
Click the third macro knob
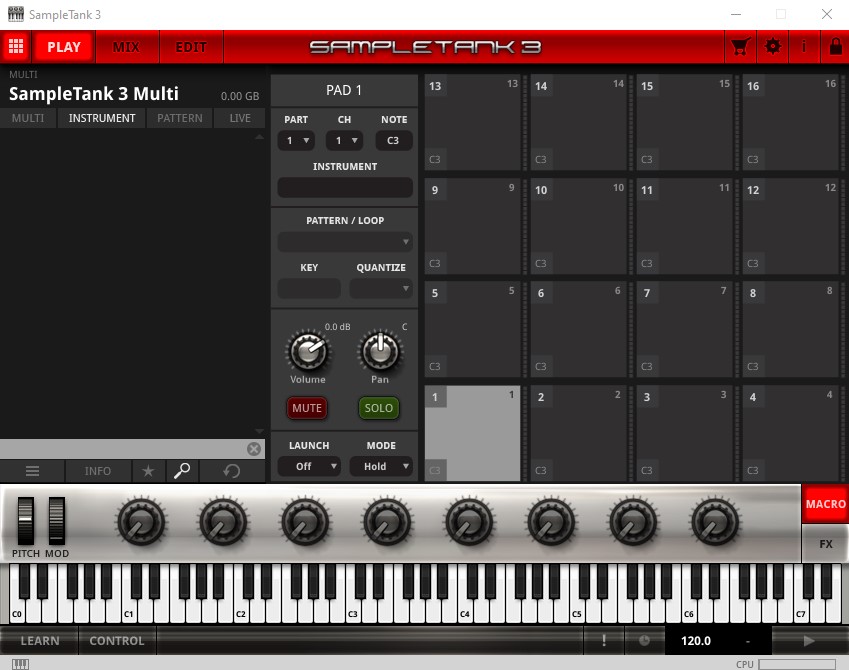click(305, 523)
